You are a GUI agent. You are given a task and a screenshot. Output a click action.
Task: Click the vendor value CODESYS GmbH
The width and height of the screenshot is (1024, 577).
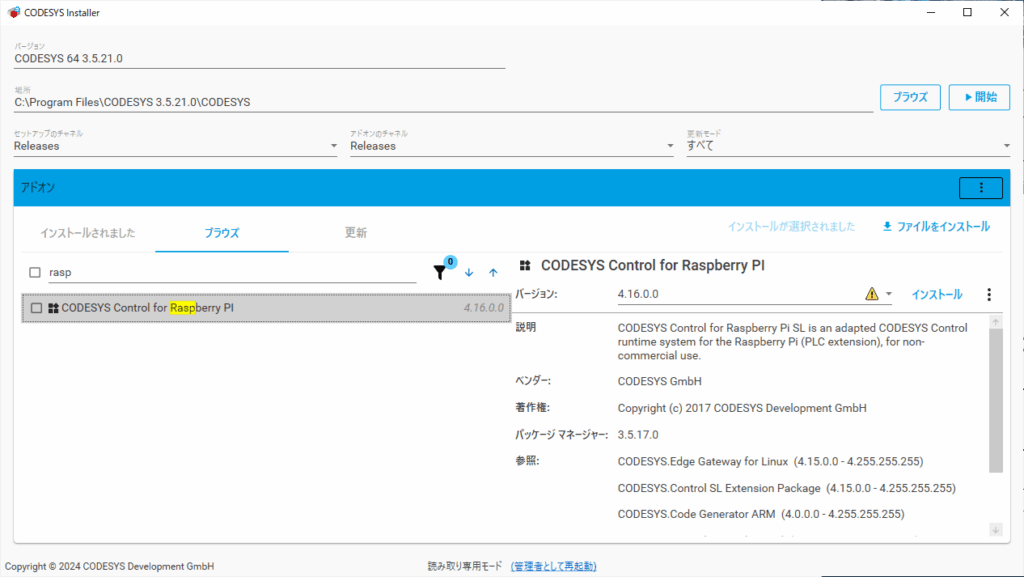[660, 381]
